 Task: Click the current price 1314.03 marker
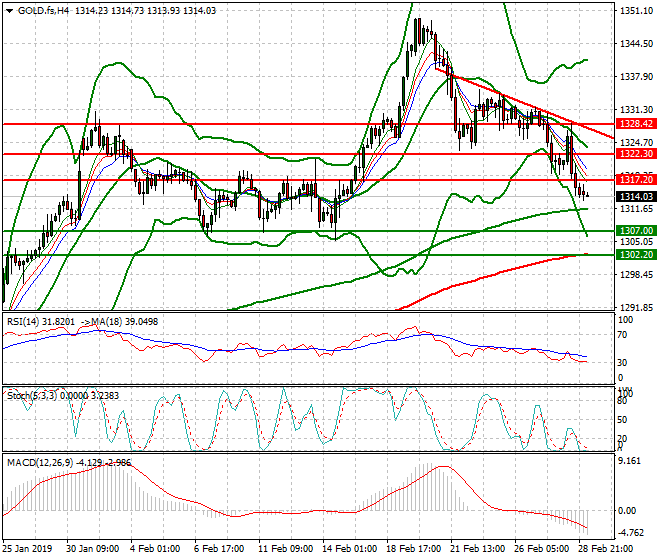(634, 197)
